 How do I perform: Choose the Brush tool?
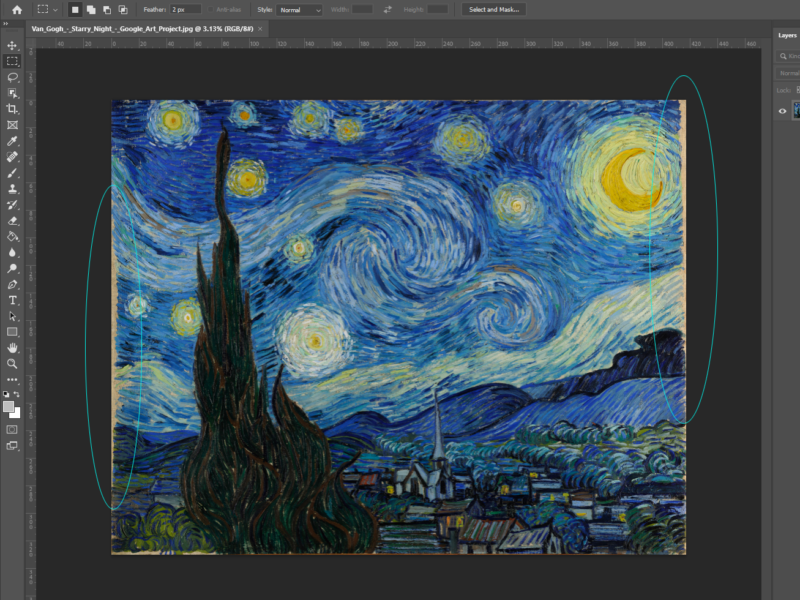coord(12,173)
